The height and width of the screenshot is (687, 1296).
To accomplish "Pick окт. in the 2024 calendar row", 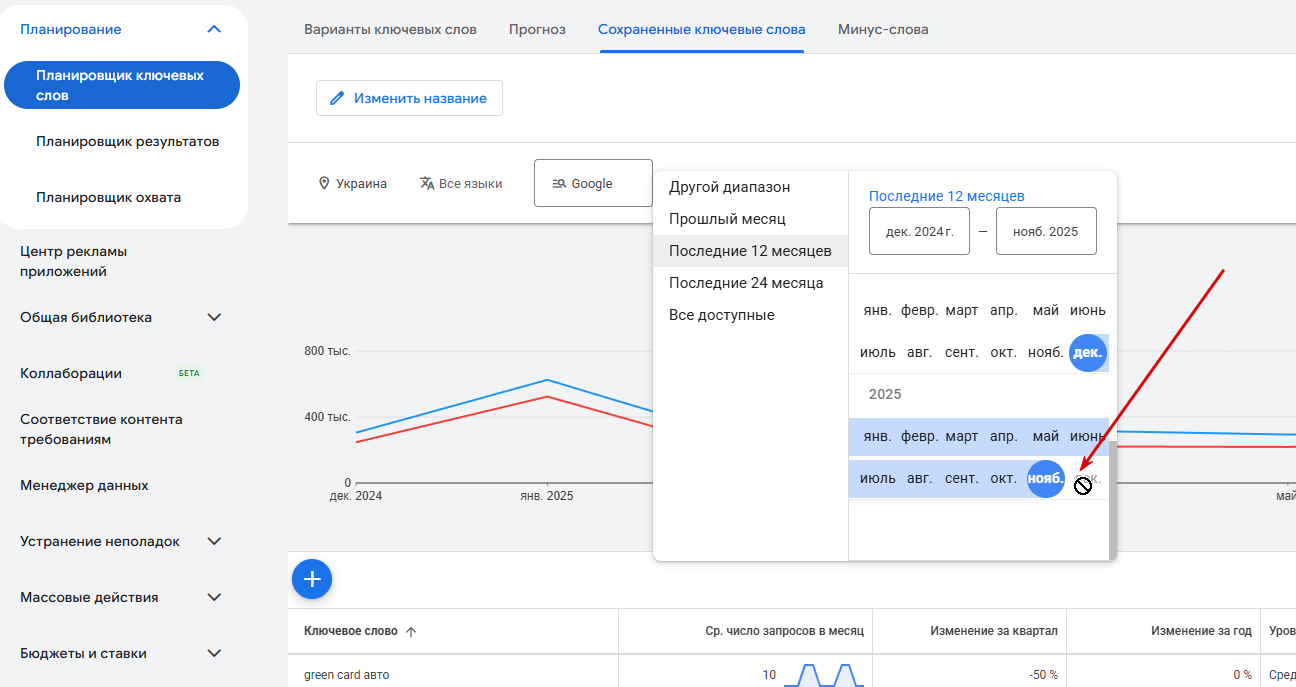I will pyautogui.click(x=1004, y=353).
